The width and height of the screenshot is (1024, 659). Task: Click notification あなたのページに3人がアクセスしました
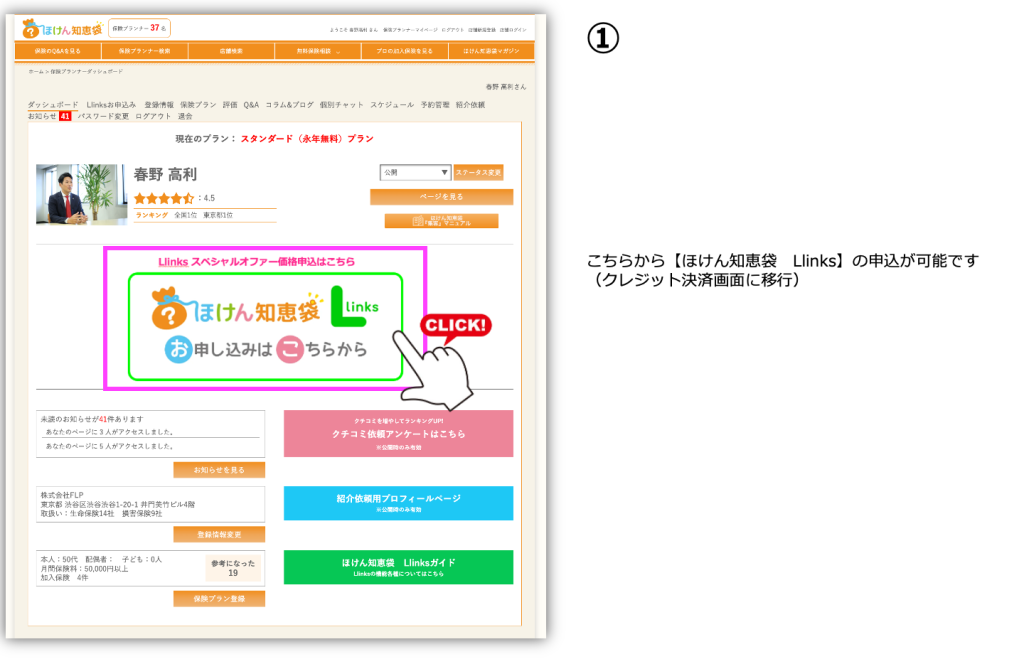coord(110,432)
